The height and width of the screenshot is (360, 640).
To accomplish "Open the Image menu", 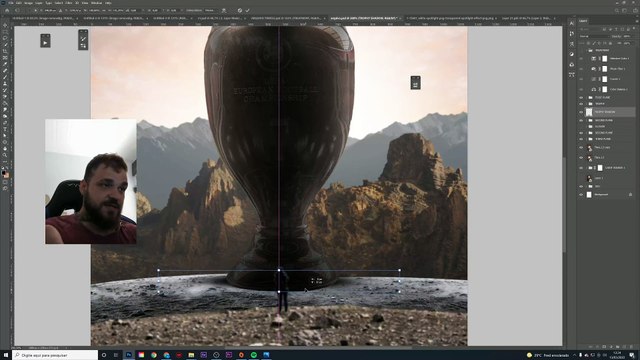I will click(28, 3).
